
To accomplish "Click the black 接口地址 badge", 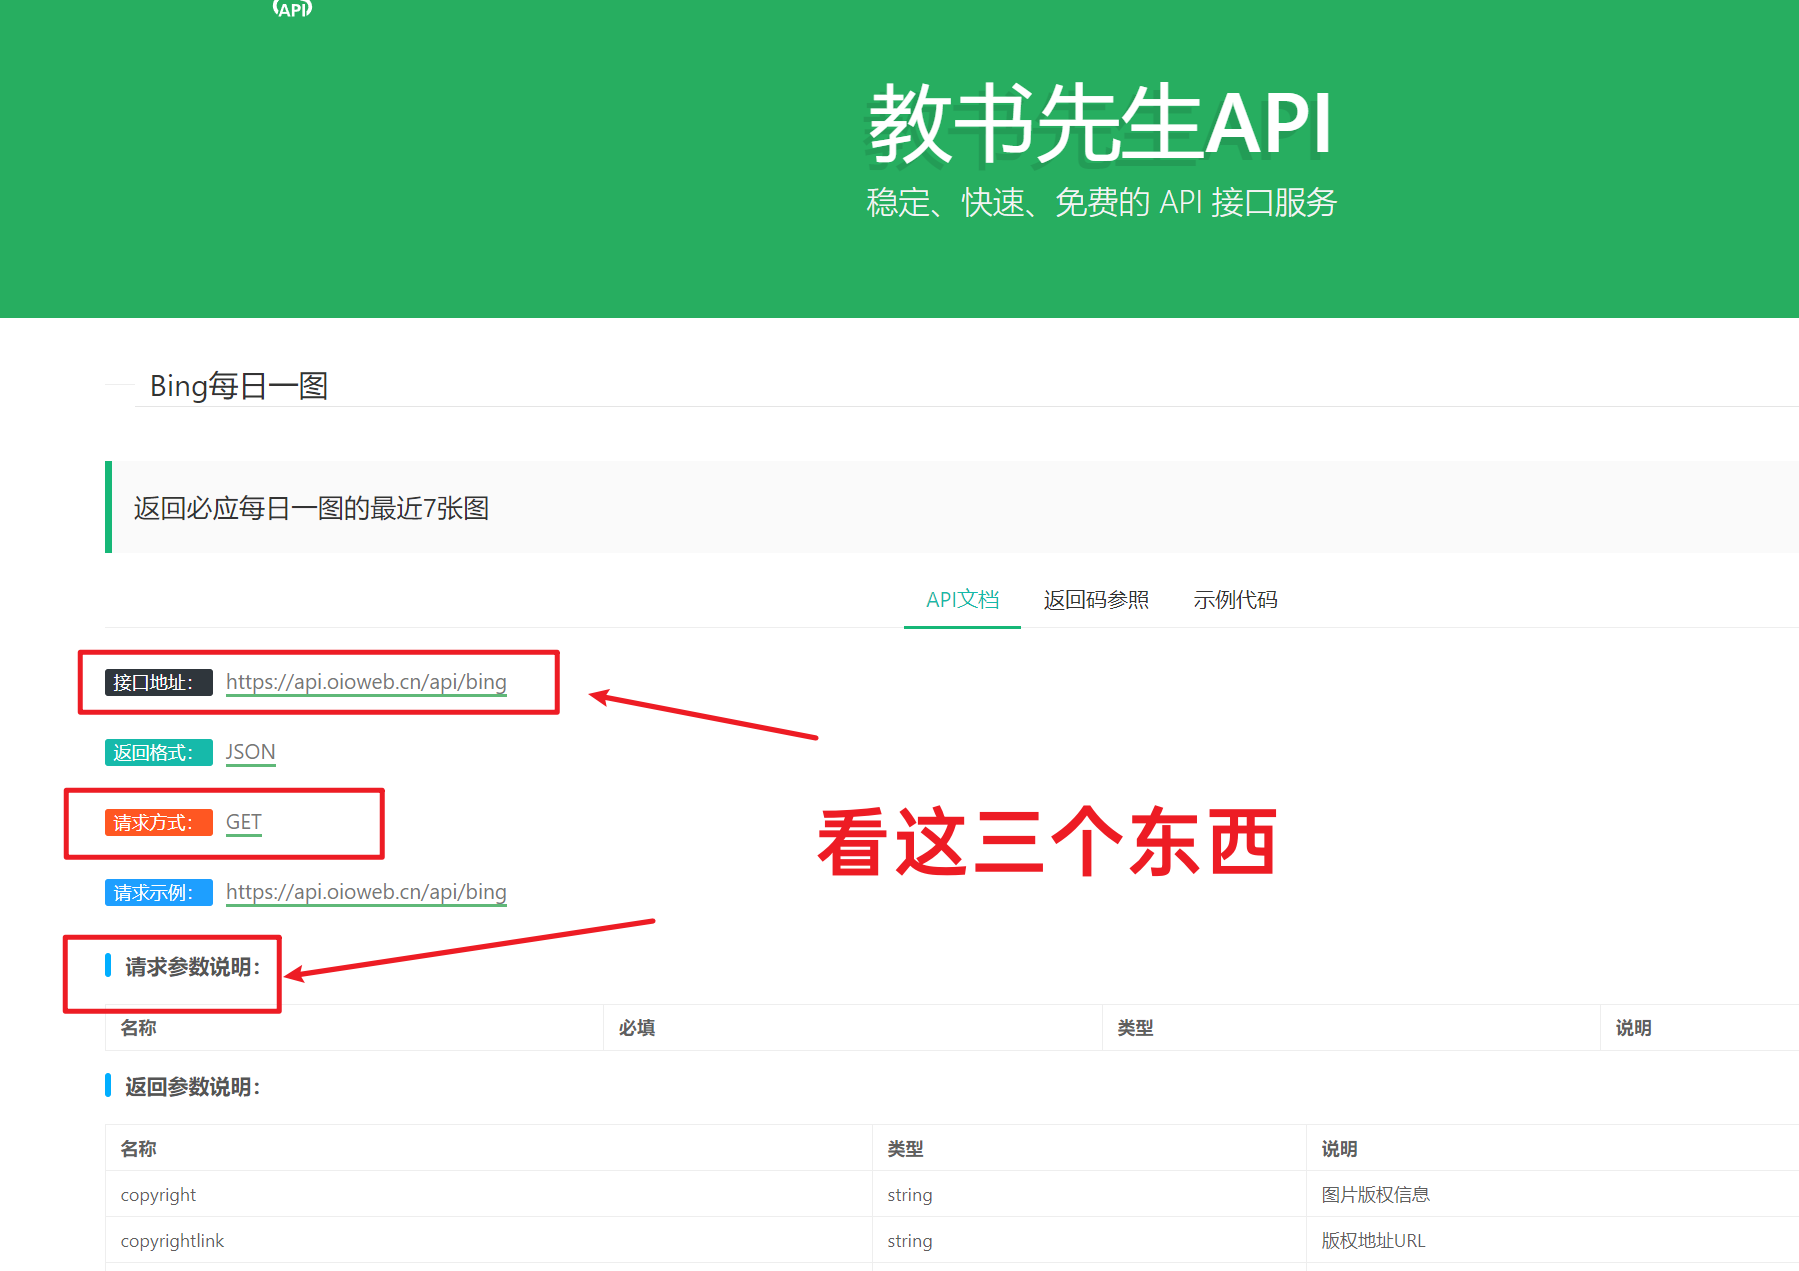I will click(158, 683).
